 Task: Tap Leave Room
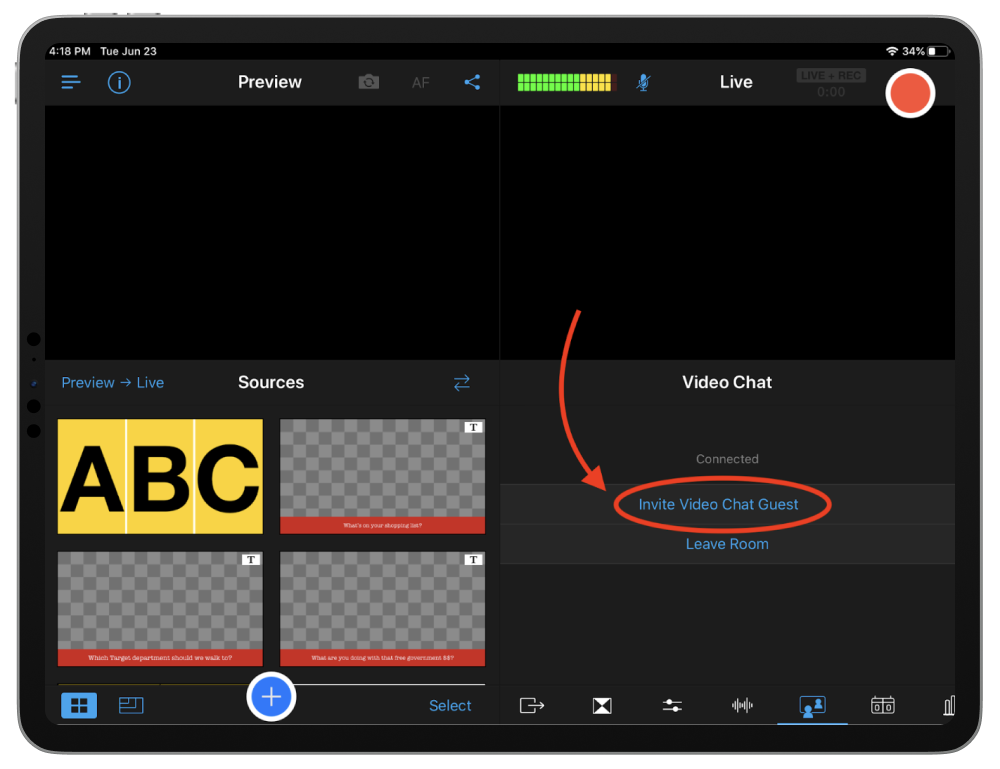pyautogui.click(x=727, y=544)
